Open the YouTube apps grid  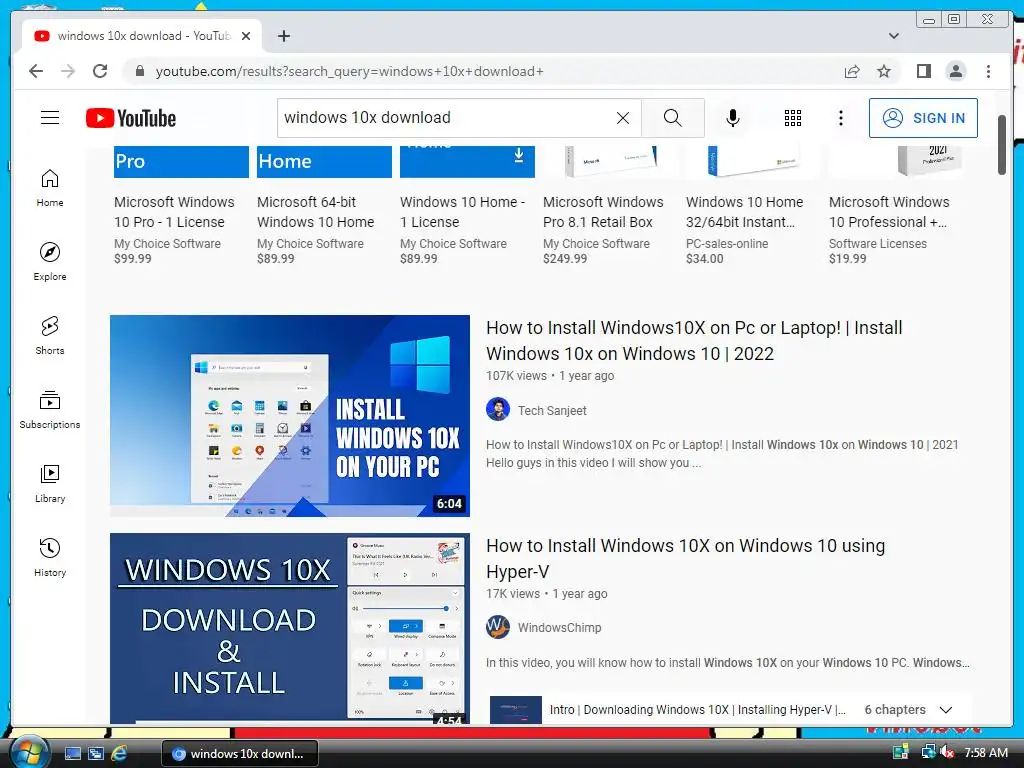tap(793, 118)
